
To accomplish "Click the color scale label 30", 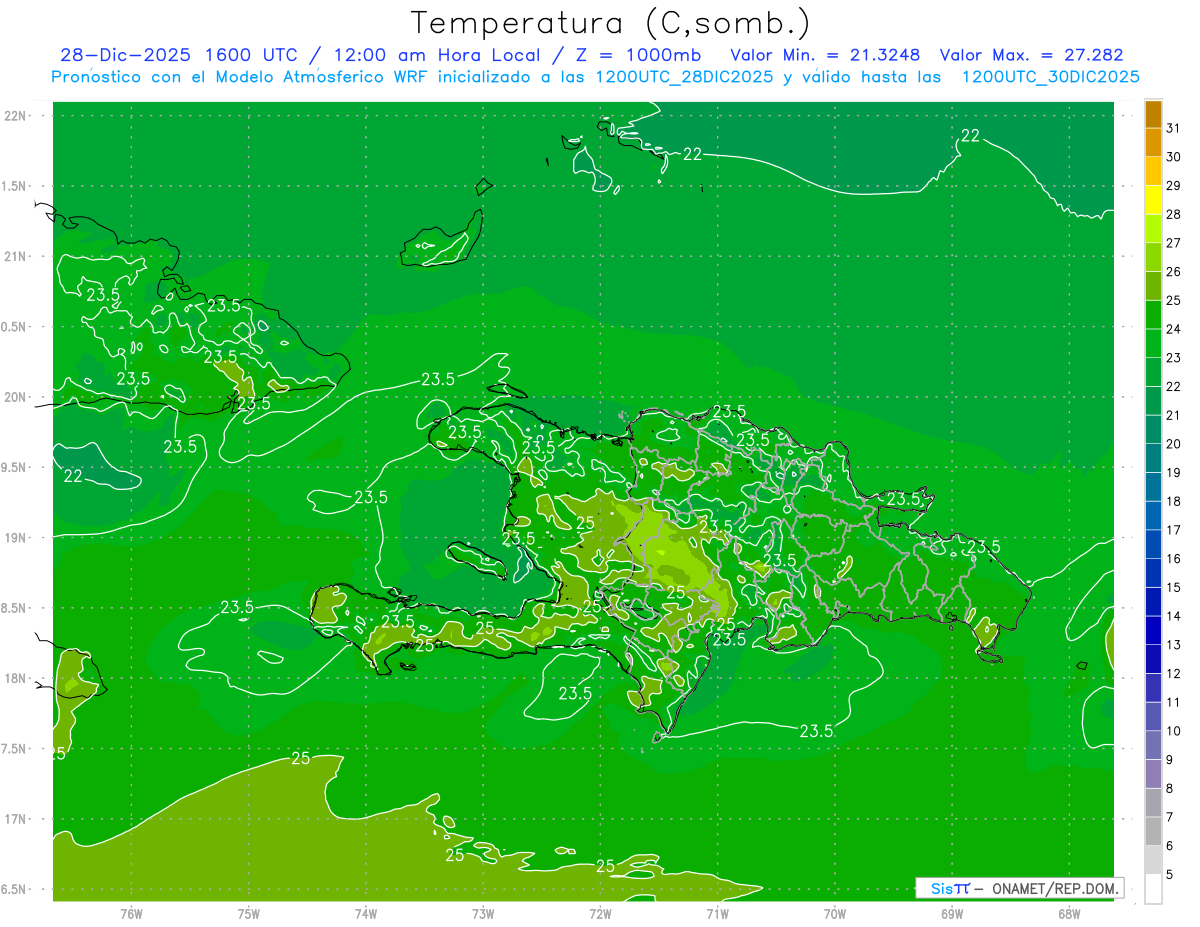I will (x=1173, y=157).
